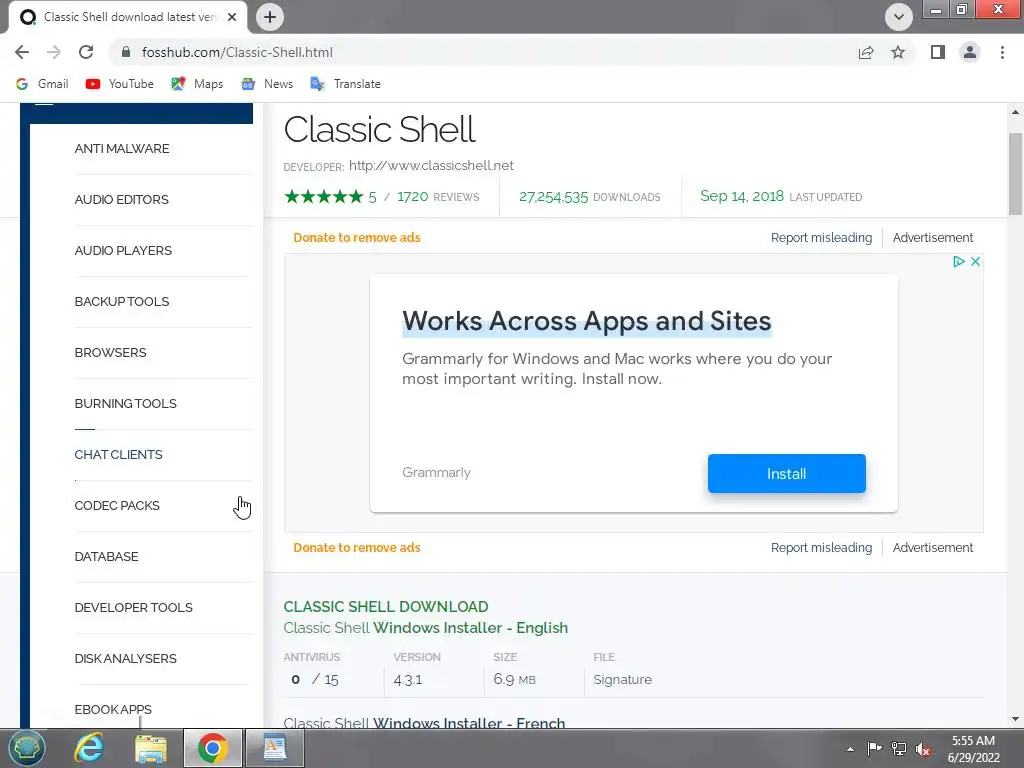Select the Classic Shell download tab
Viewport: 1024px width, 768px height.
point(128,17)
